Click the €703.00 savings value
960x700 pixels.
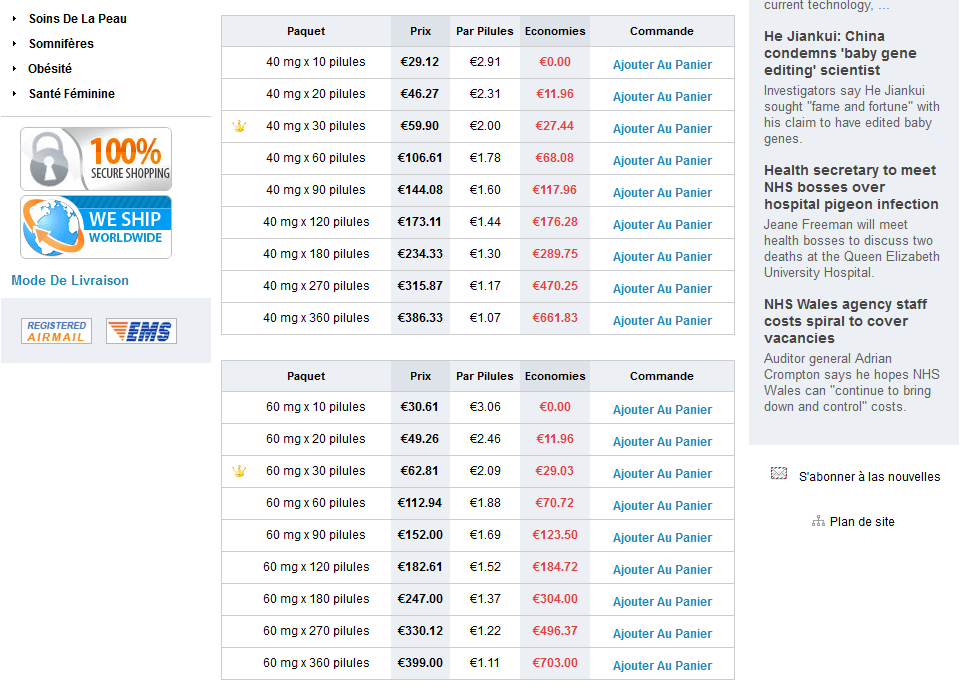555,663
